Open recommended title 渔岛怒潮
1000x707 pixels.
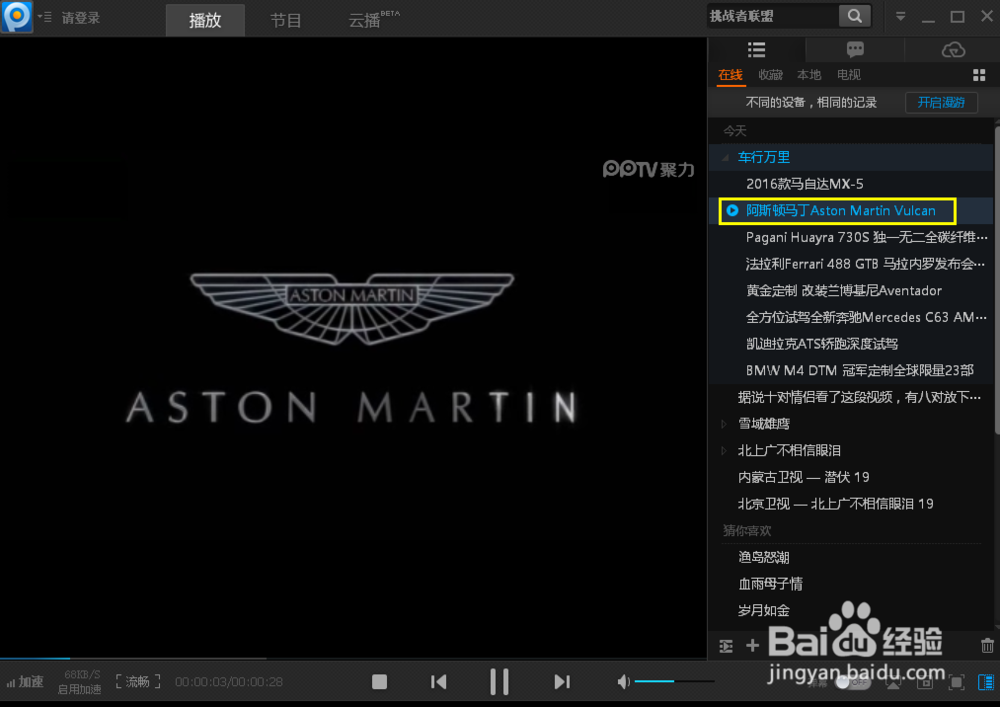pos(763,557)
